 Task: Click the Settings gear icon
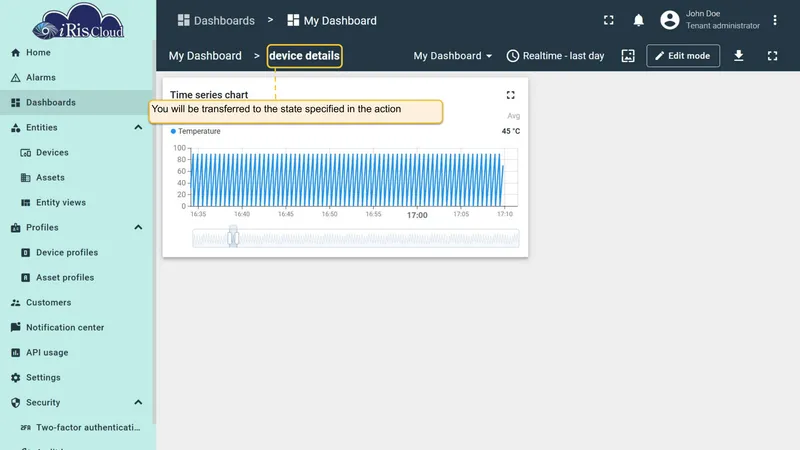16,378
